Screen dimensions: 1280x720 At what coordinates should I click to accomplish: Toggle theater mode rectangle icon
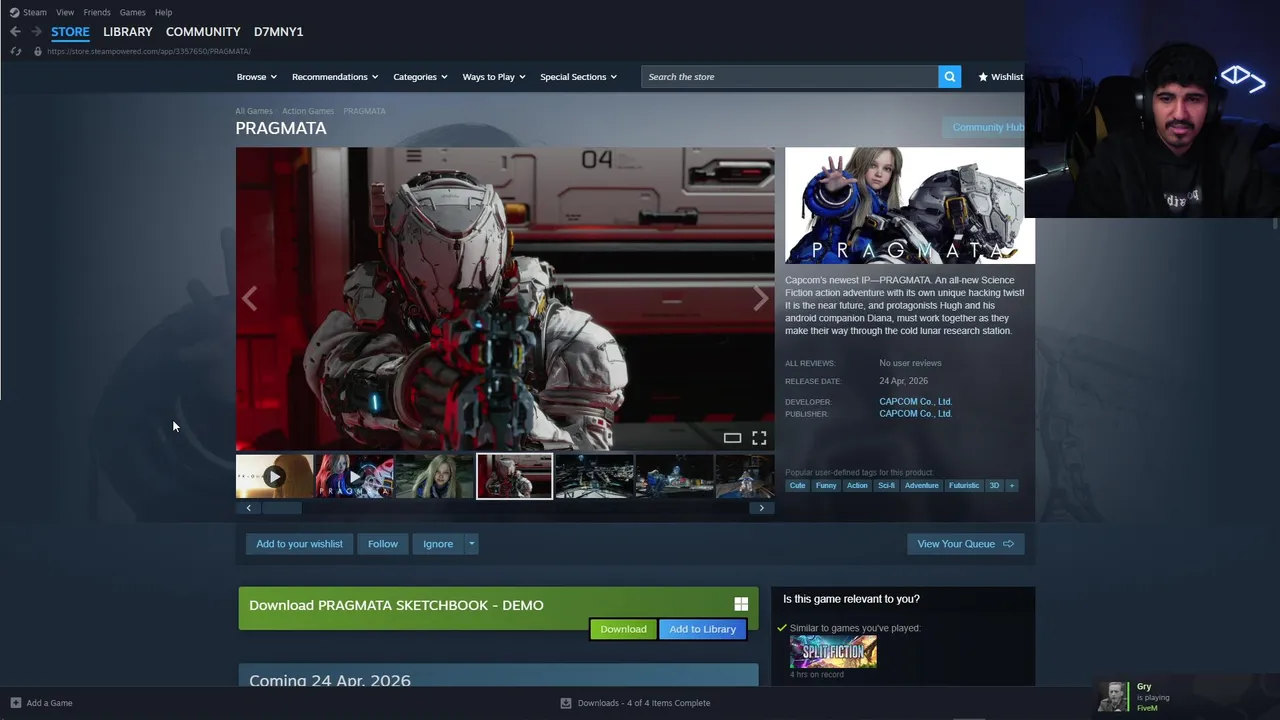[x=732, y=438]
